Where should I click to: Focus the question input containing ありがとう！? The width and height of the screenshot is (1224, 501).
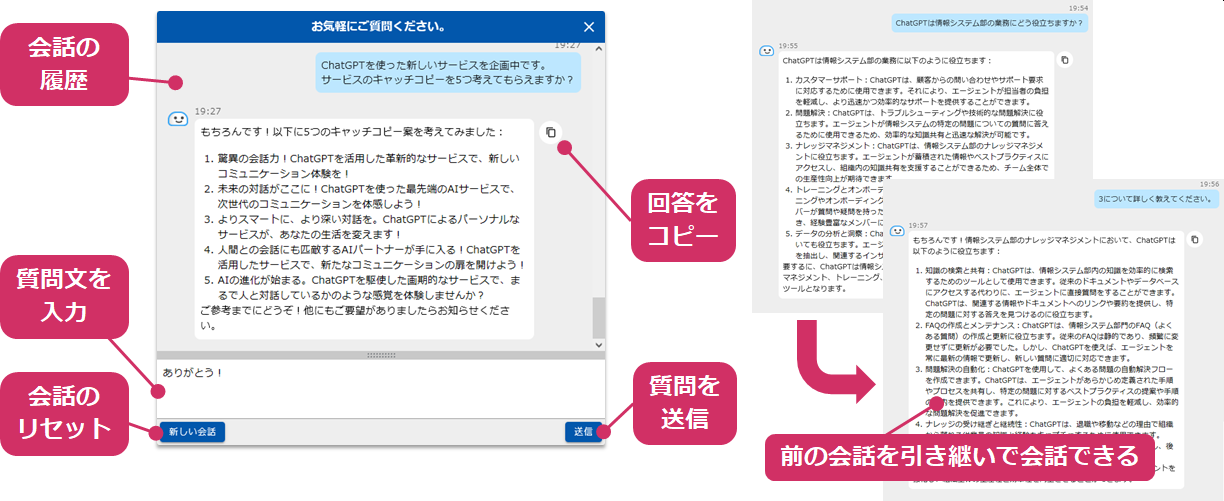click(x=381, y=388)
